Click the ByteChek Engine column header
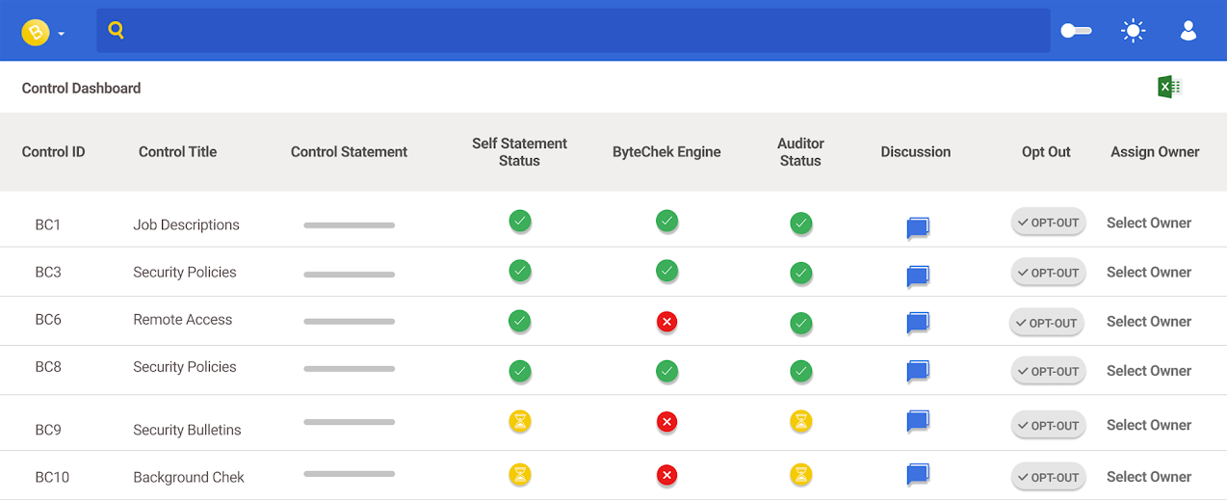This screenshot has width=1227, height=500. click(666, 152)
